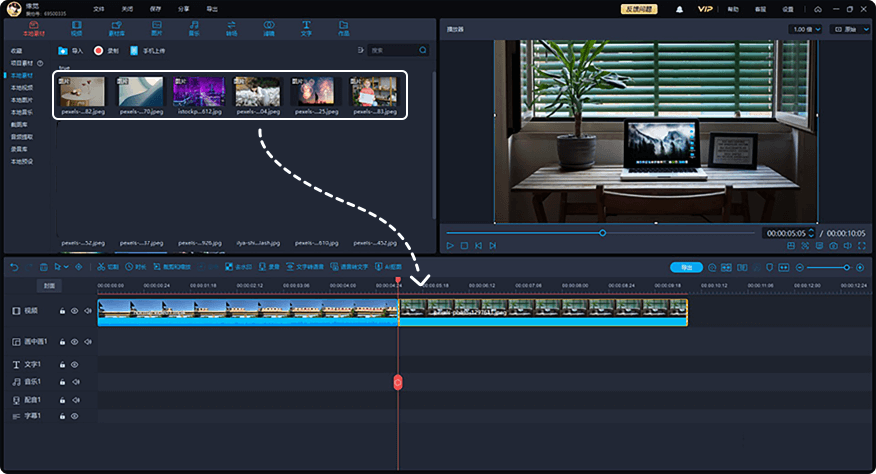The height and width of the screenshot is (474, 876).
Task: Click the blue 导出 export button
Action: coord(686,267)
